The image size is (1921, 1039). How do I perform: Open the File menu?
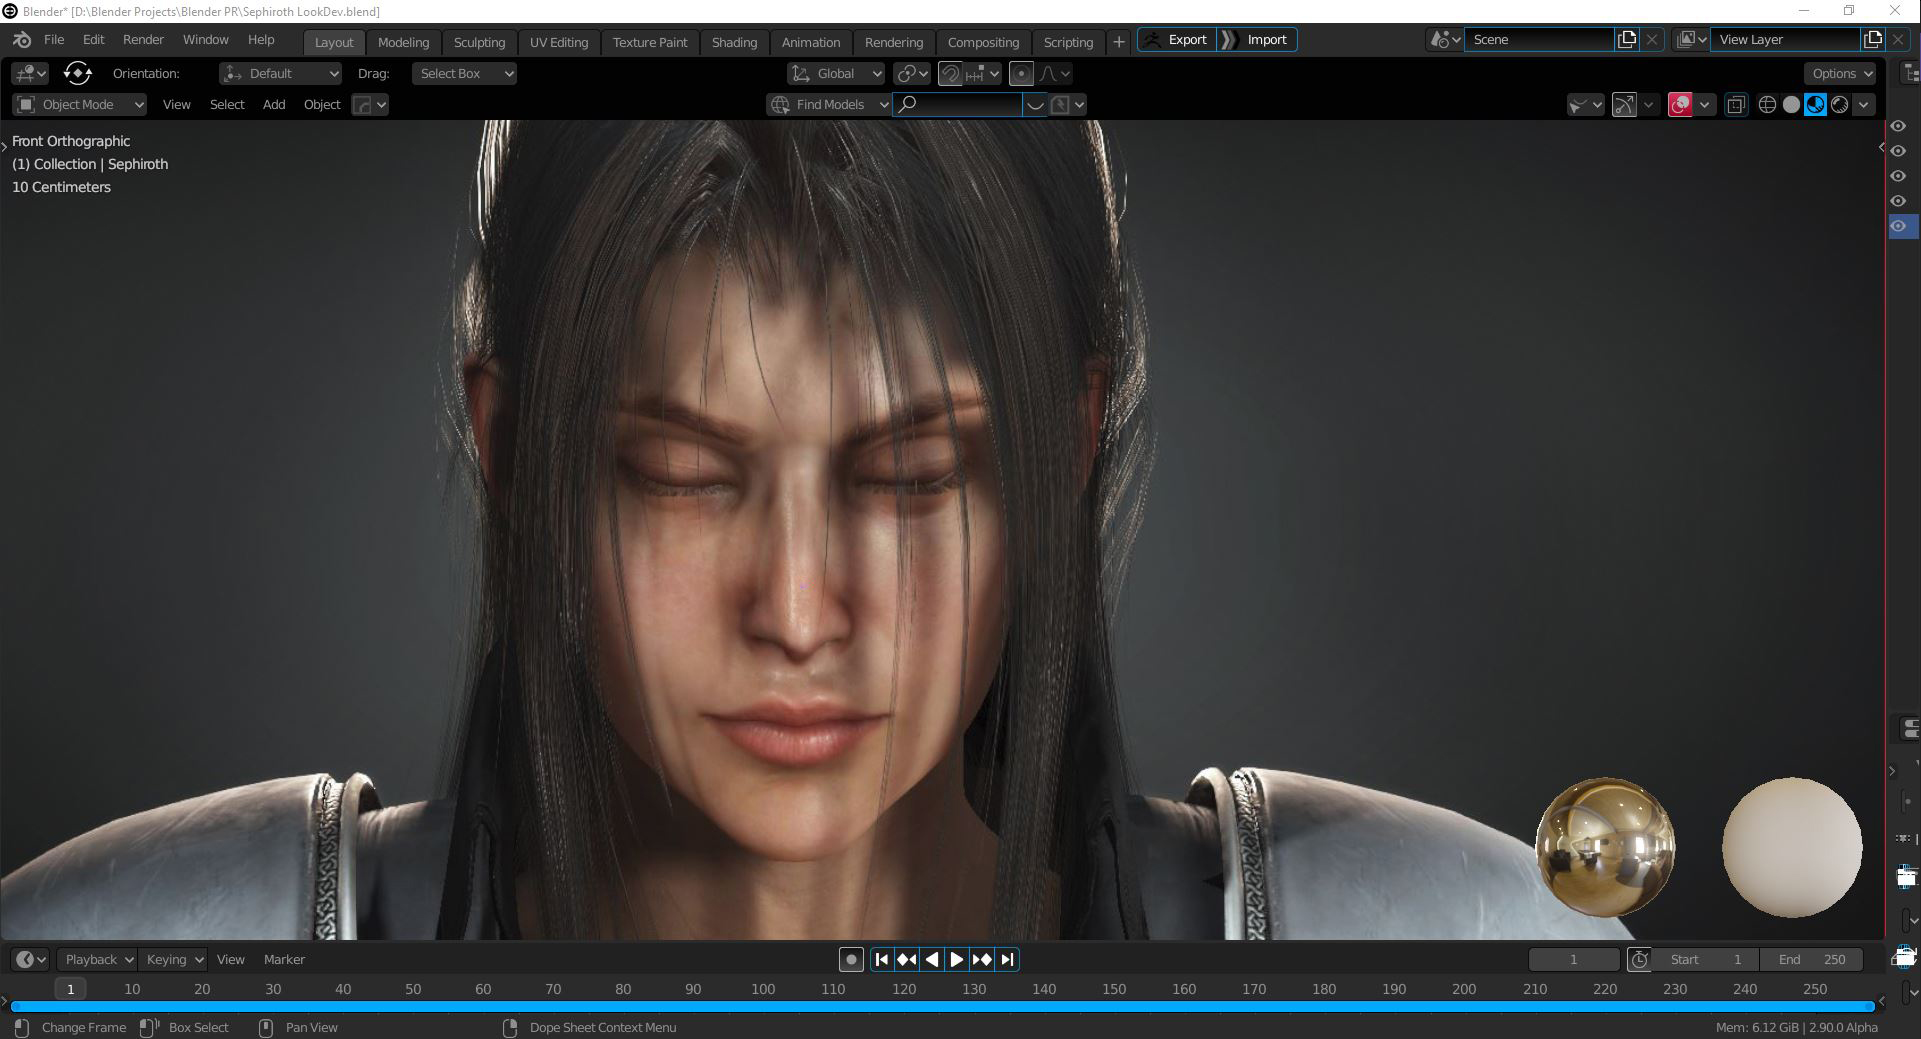point(54,40)
